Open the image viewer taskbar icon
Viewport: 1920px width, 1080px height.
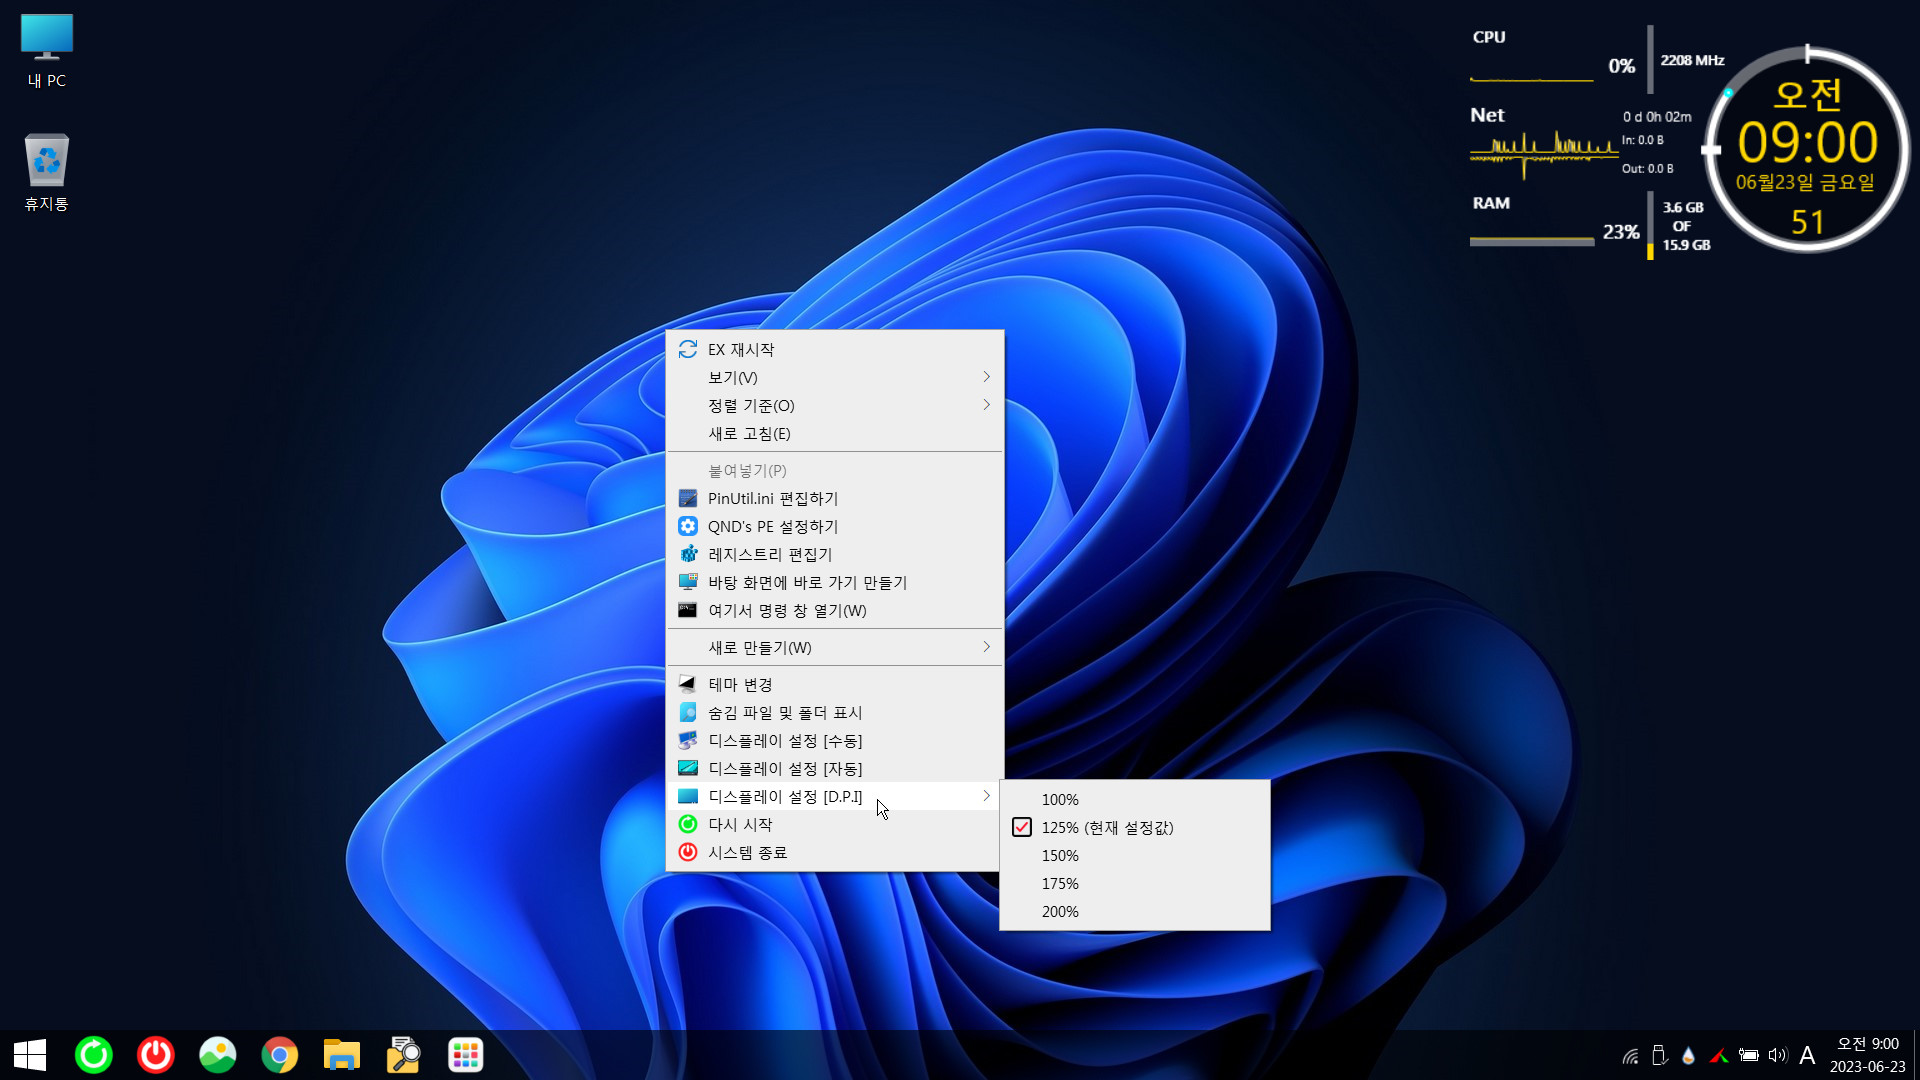218,1055
